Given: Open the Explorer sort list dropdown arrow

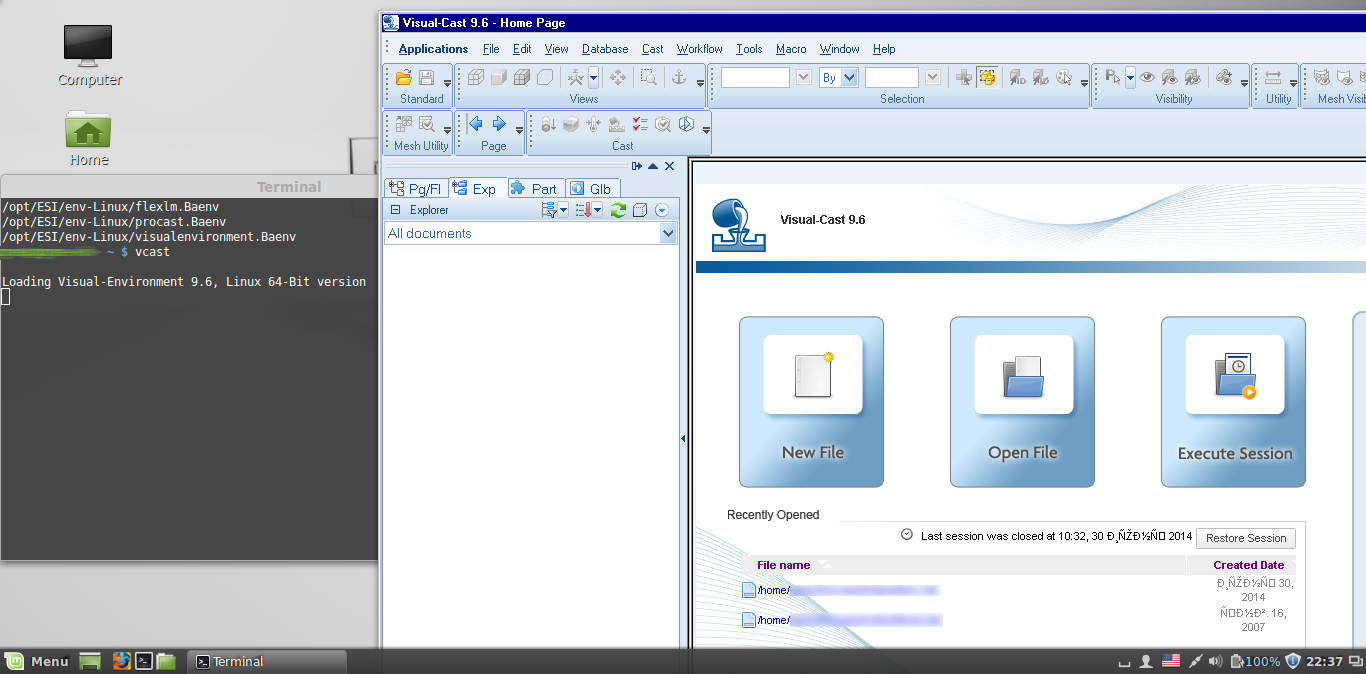Looking at the screenshot, I should (x=597, y=210).
